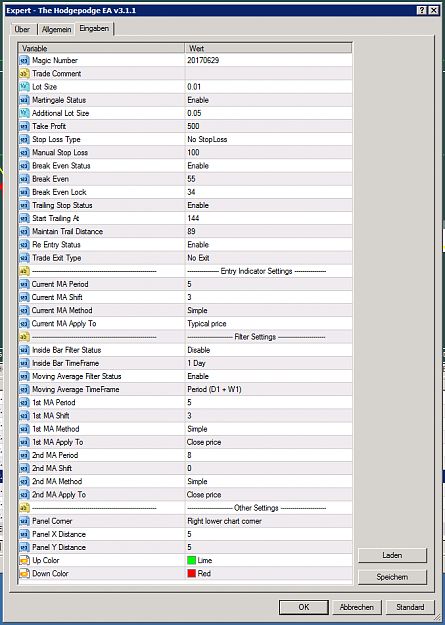Select the Re Entry Status value Enable
Screen dimensions: 445x625
point(198,245)
